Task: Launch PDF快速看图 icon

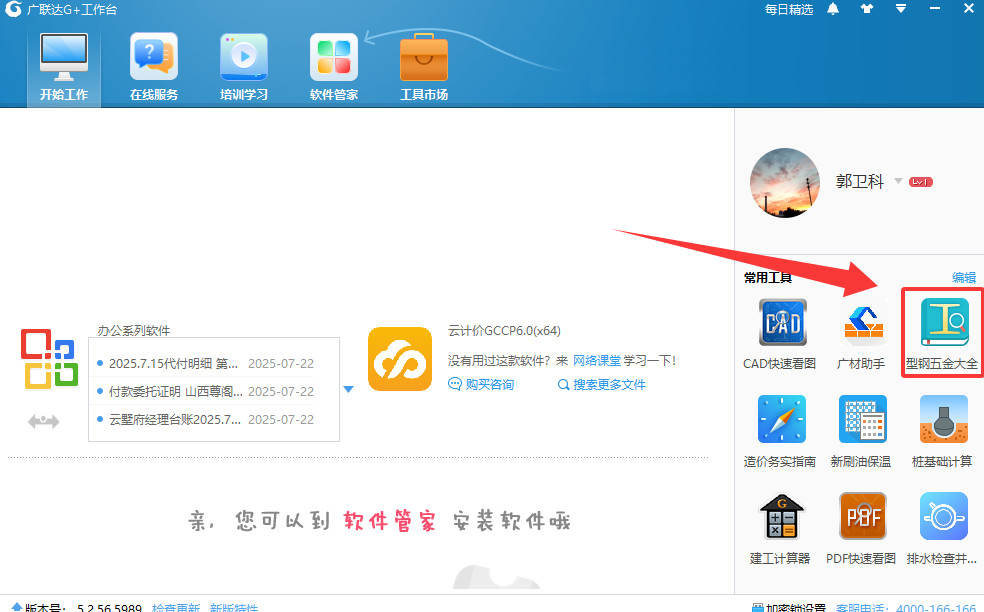Action: point(863,517)
